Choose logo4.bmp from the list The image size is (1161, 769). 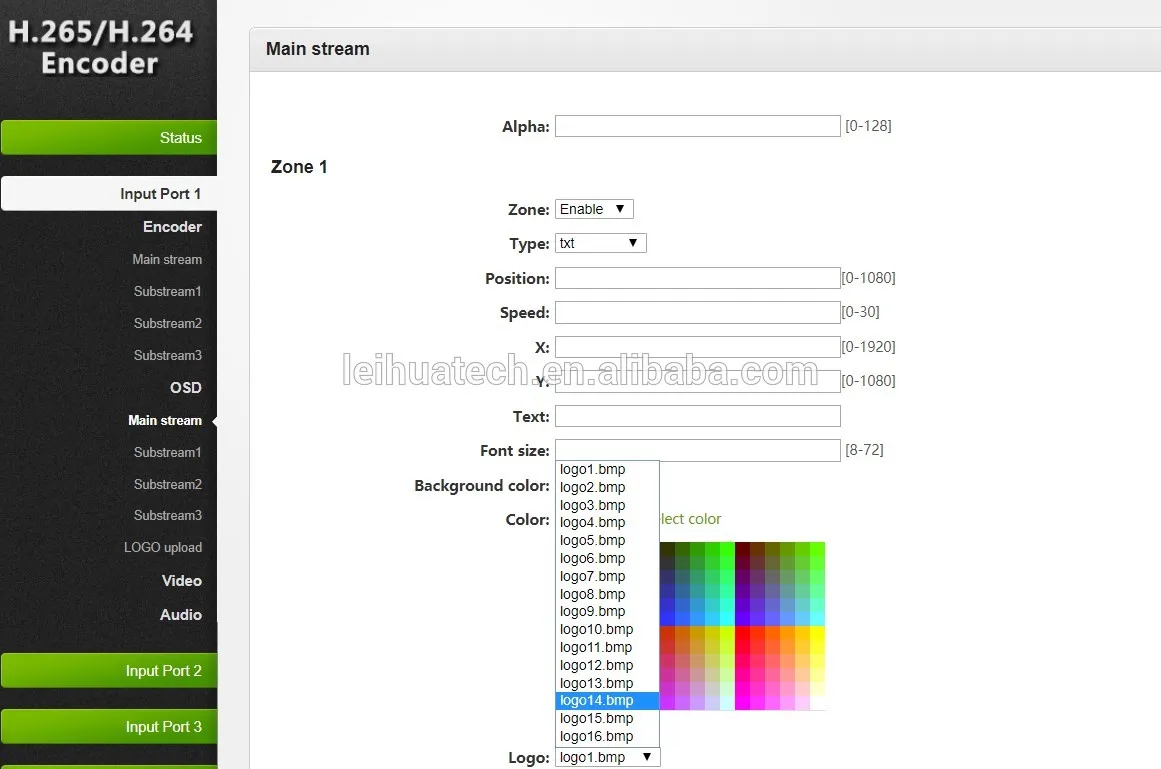[x=607, y=523]
